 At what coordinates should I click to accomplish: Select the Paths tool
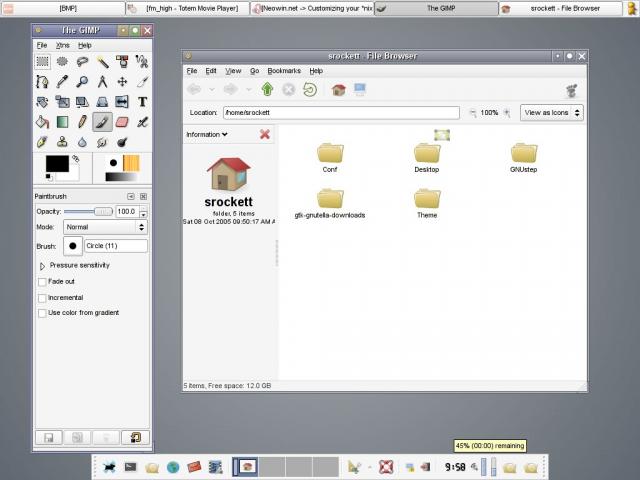tap(42, 82)
